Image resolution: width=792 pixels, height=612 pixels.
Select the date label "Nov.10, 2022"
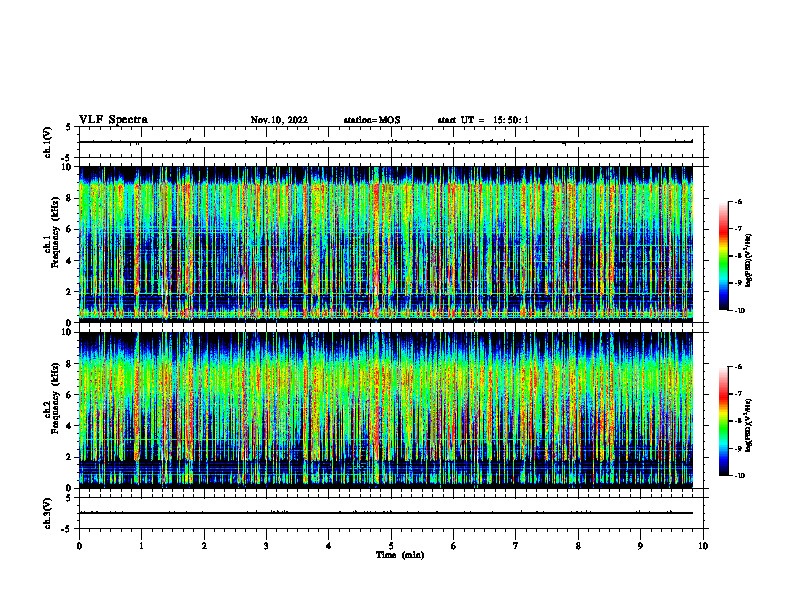point(279,120)
